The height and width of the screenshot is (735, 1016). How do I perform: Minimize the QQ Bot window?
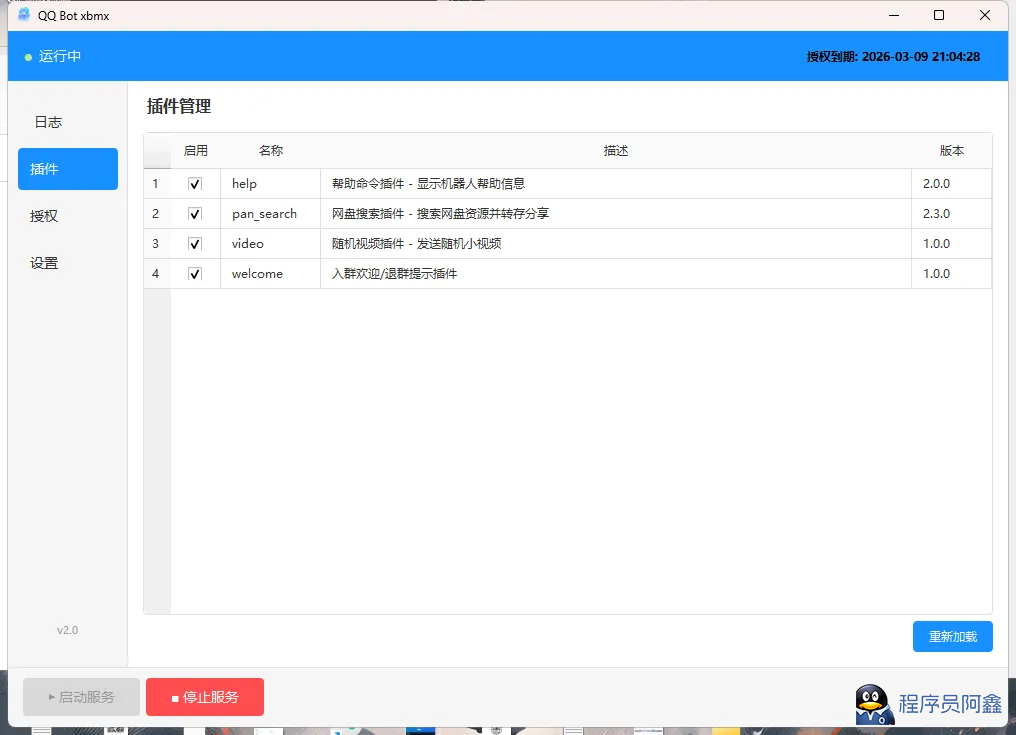[x=892, y=15]
